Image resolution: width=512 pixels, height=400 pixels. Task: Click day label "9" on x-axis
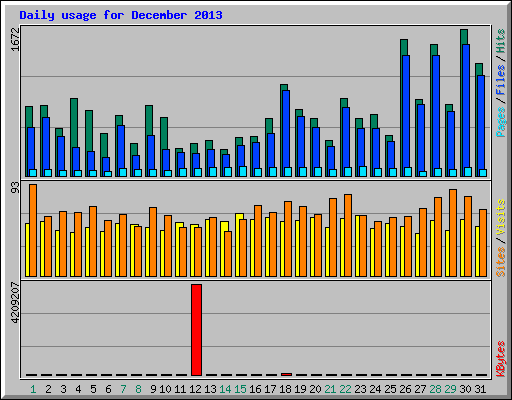(x=153, y=389)
